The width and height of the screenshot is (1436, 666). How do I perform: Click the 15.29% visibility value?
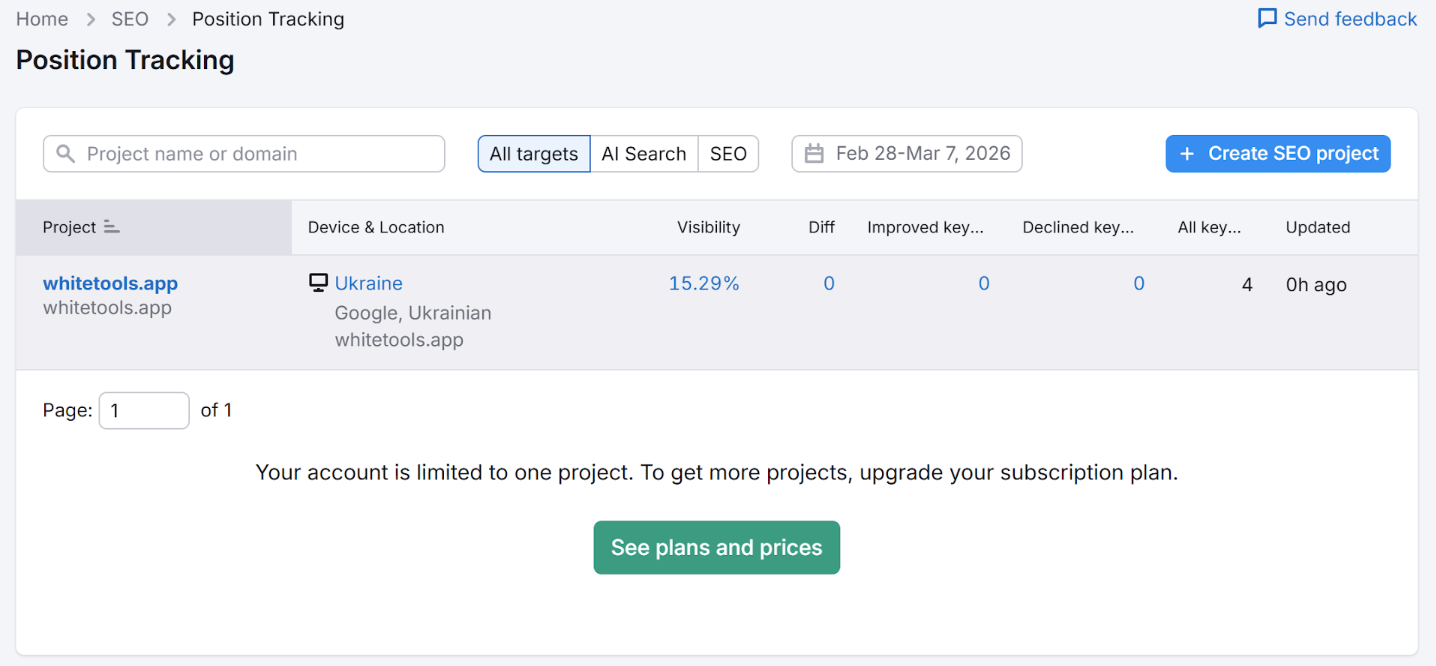pos(704,284)
